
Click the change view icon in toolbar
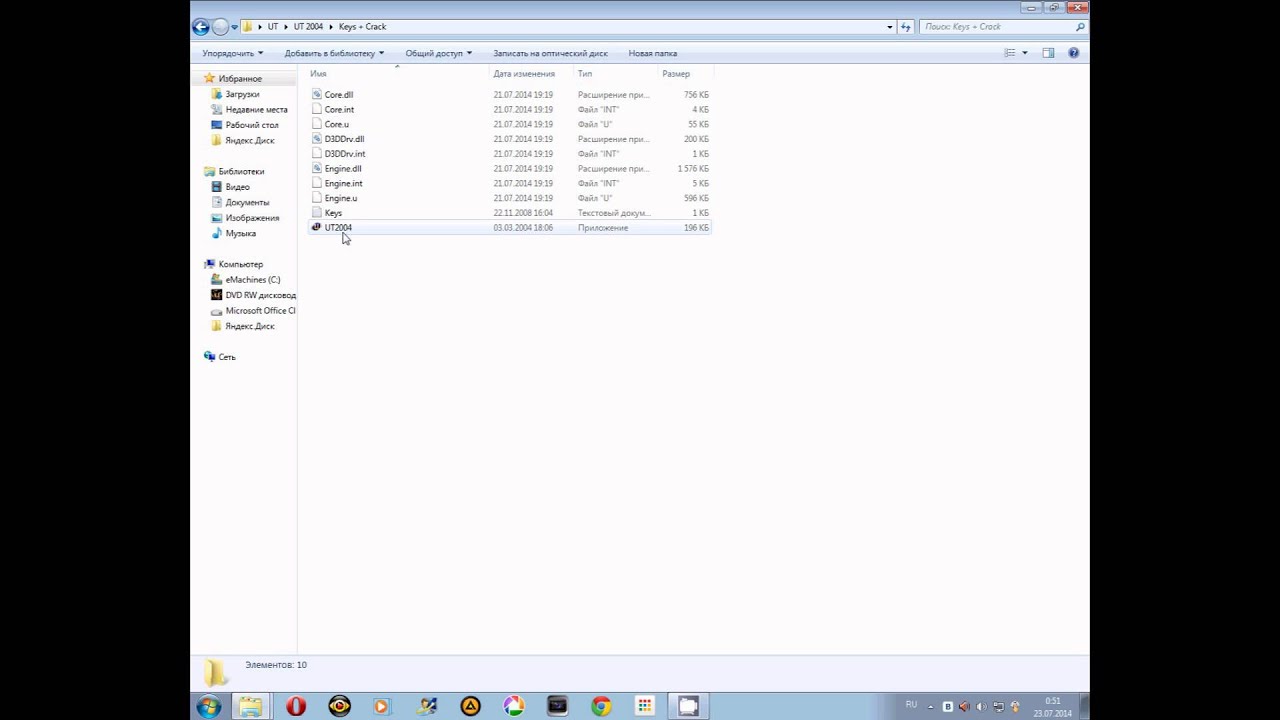click(1010, 53)
